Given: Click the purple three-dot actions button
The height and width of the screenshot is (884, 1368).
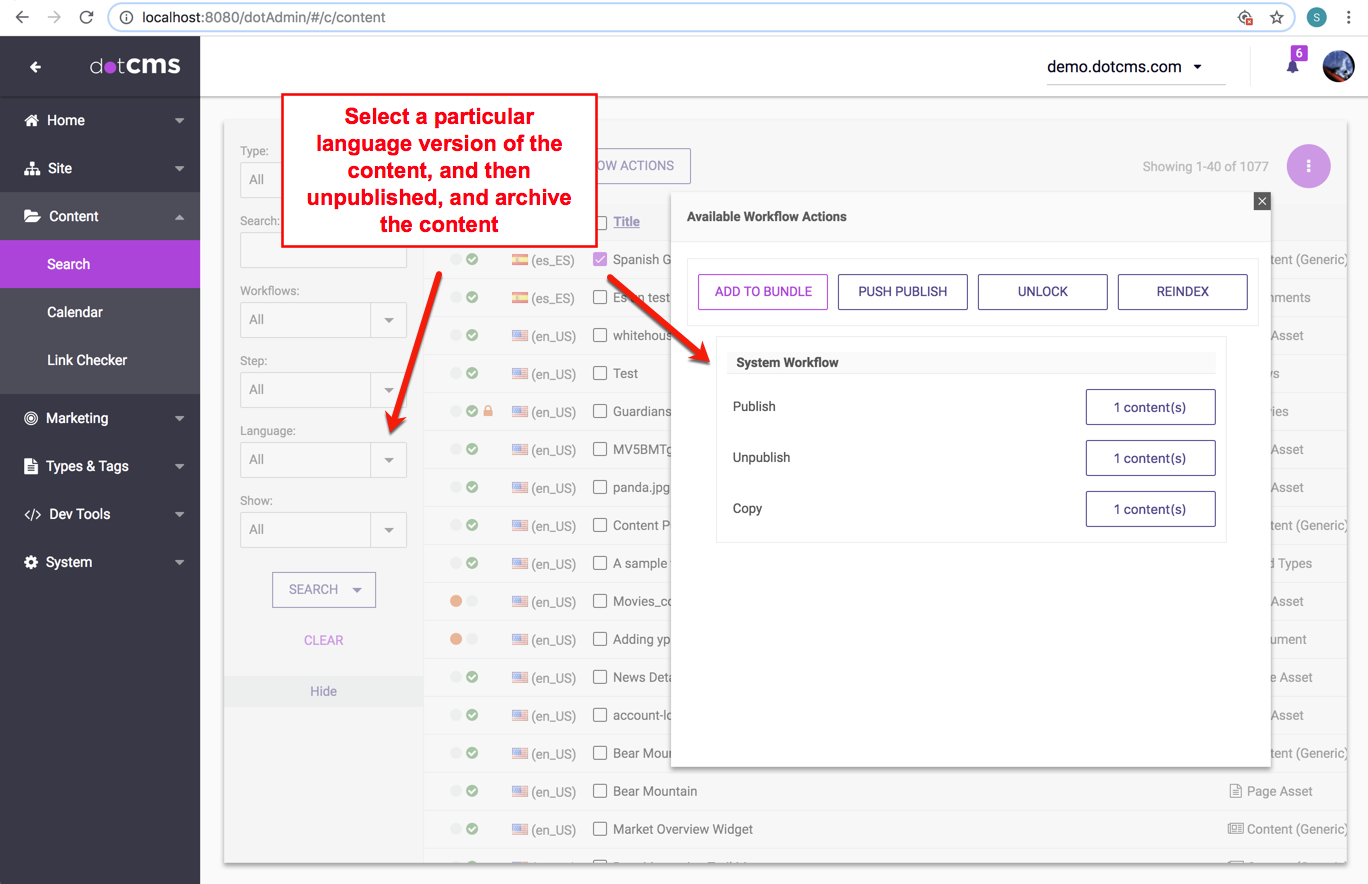Looking at the screenshot, I should [x=1308, y=166].
